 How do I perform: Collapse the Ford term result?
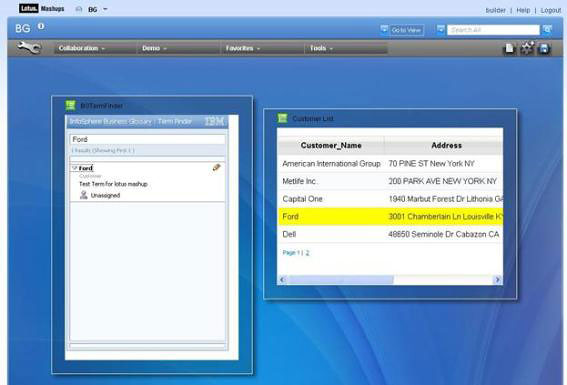[74, 168]
